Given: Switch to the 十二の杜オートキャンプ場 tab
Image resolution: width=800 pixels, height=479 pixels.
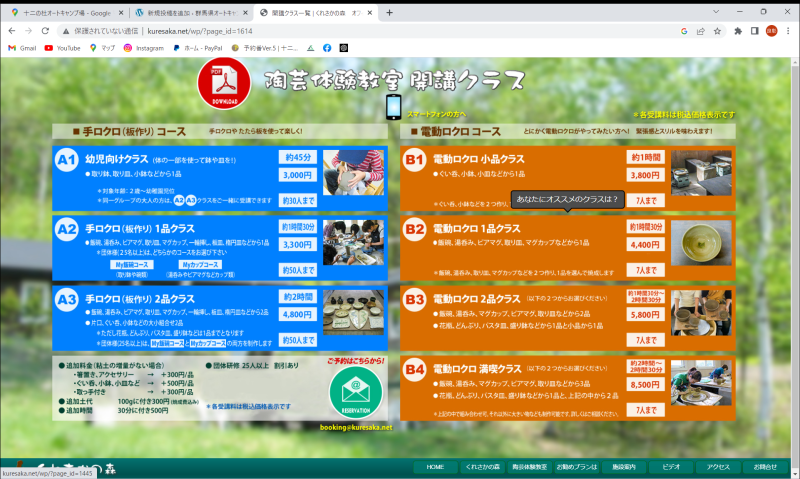Looking at the screenshot, I should (x=66, y=12).
